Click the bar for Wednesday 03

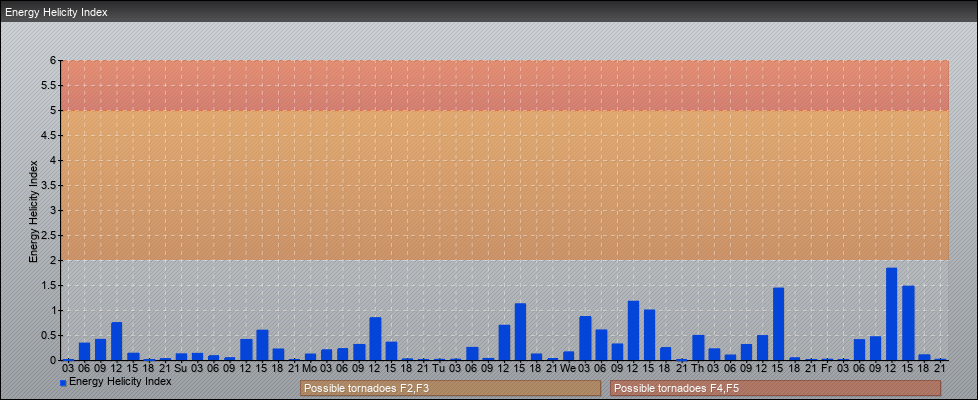(x=585, y=338)
